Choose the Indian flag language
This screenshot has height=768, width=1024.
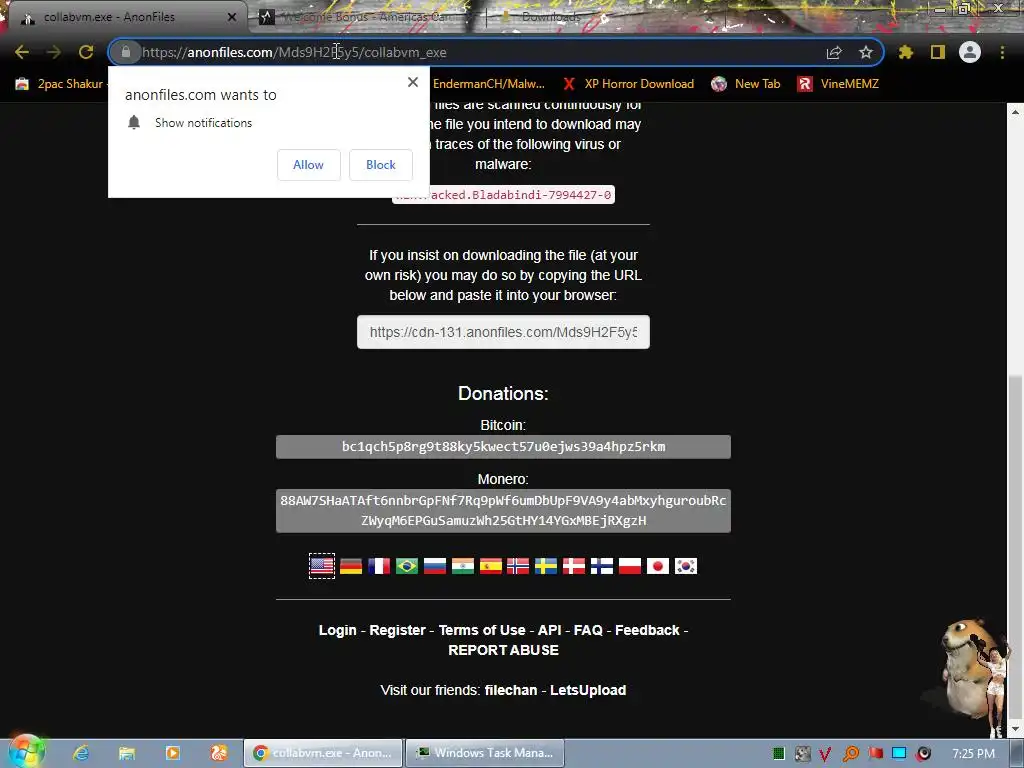(463, 566)
